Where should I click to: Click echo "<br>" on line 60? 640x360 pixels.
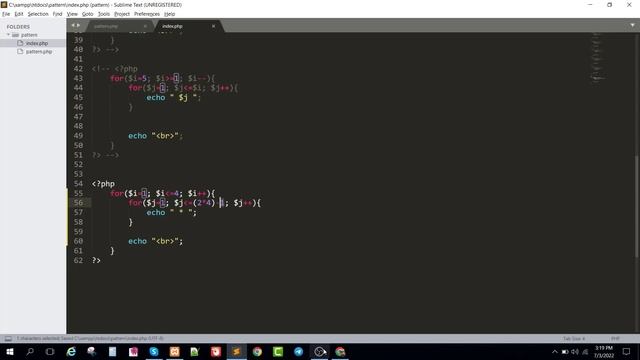pos(156,241)
